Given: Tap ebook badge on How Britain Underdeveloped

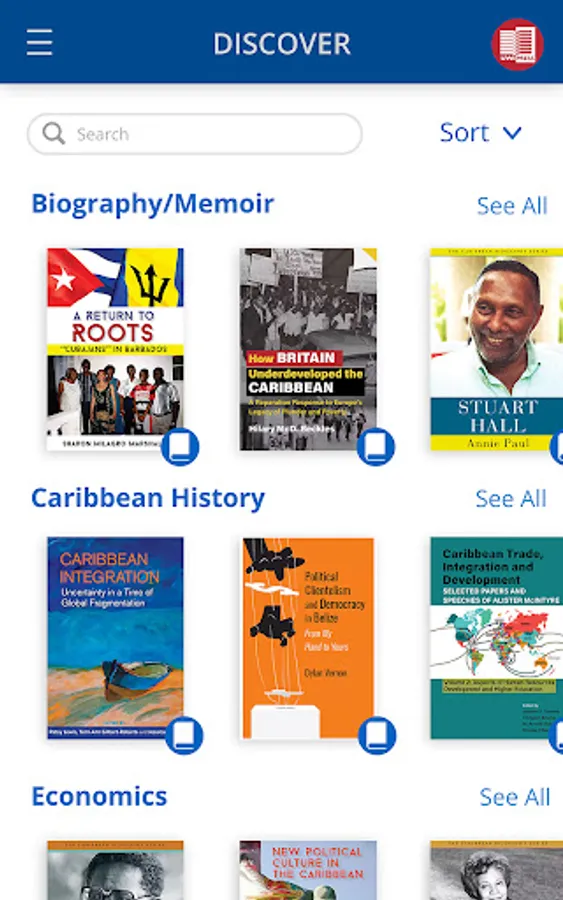Looking at the screenshot, I should tap(375, 447).
